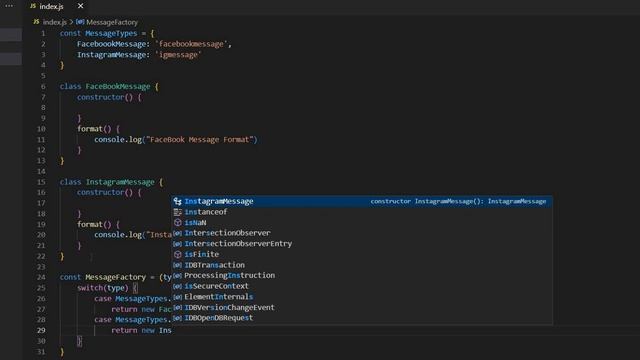Click the variable icon beside IDBOpenDBRequest

point(178,318)
